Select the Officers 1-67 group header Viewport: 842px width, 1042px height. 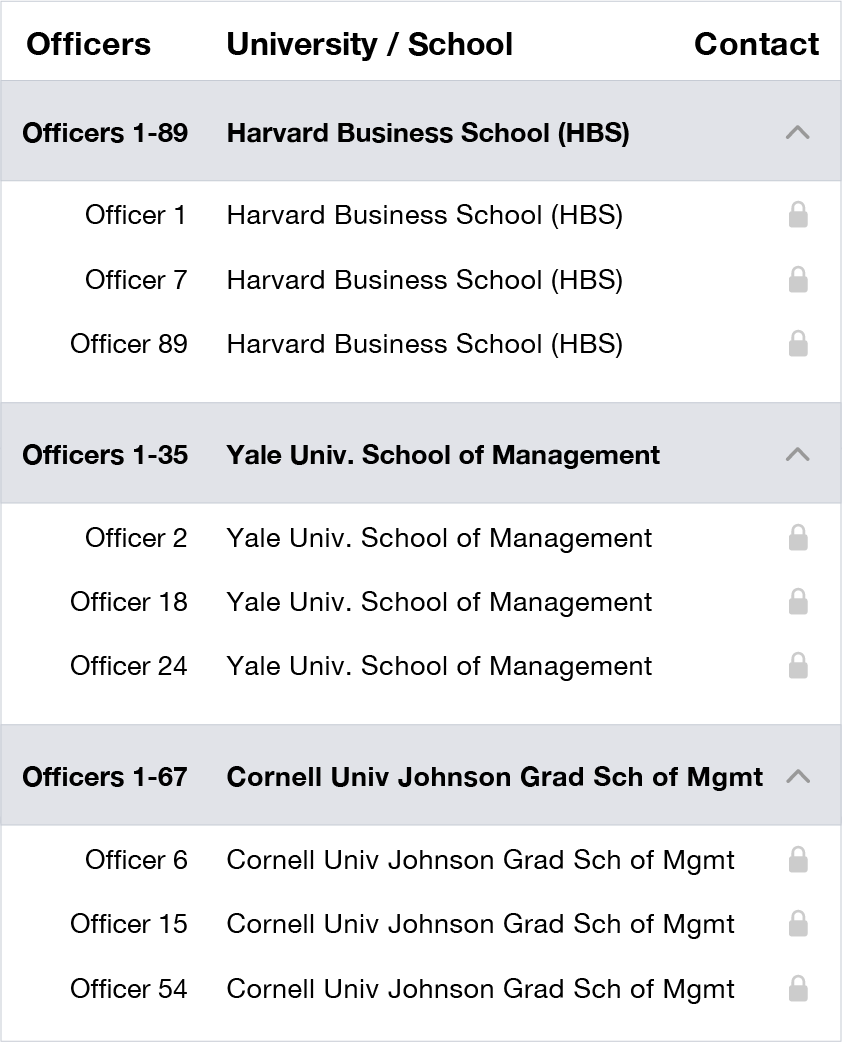click(421, 775)
